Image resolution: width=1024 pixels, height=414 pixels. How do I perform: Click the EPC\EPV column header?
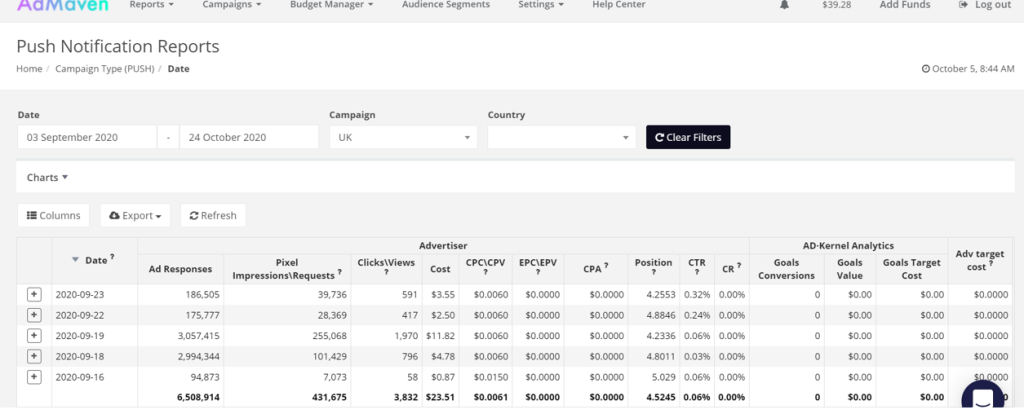click(537, 268)
